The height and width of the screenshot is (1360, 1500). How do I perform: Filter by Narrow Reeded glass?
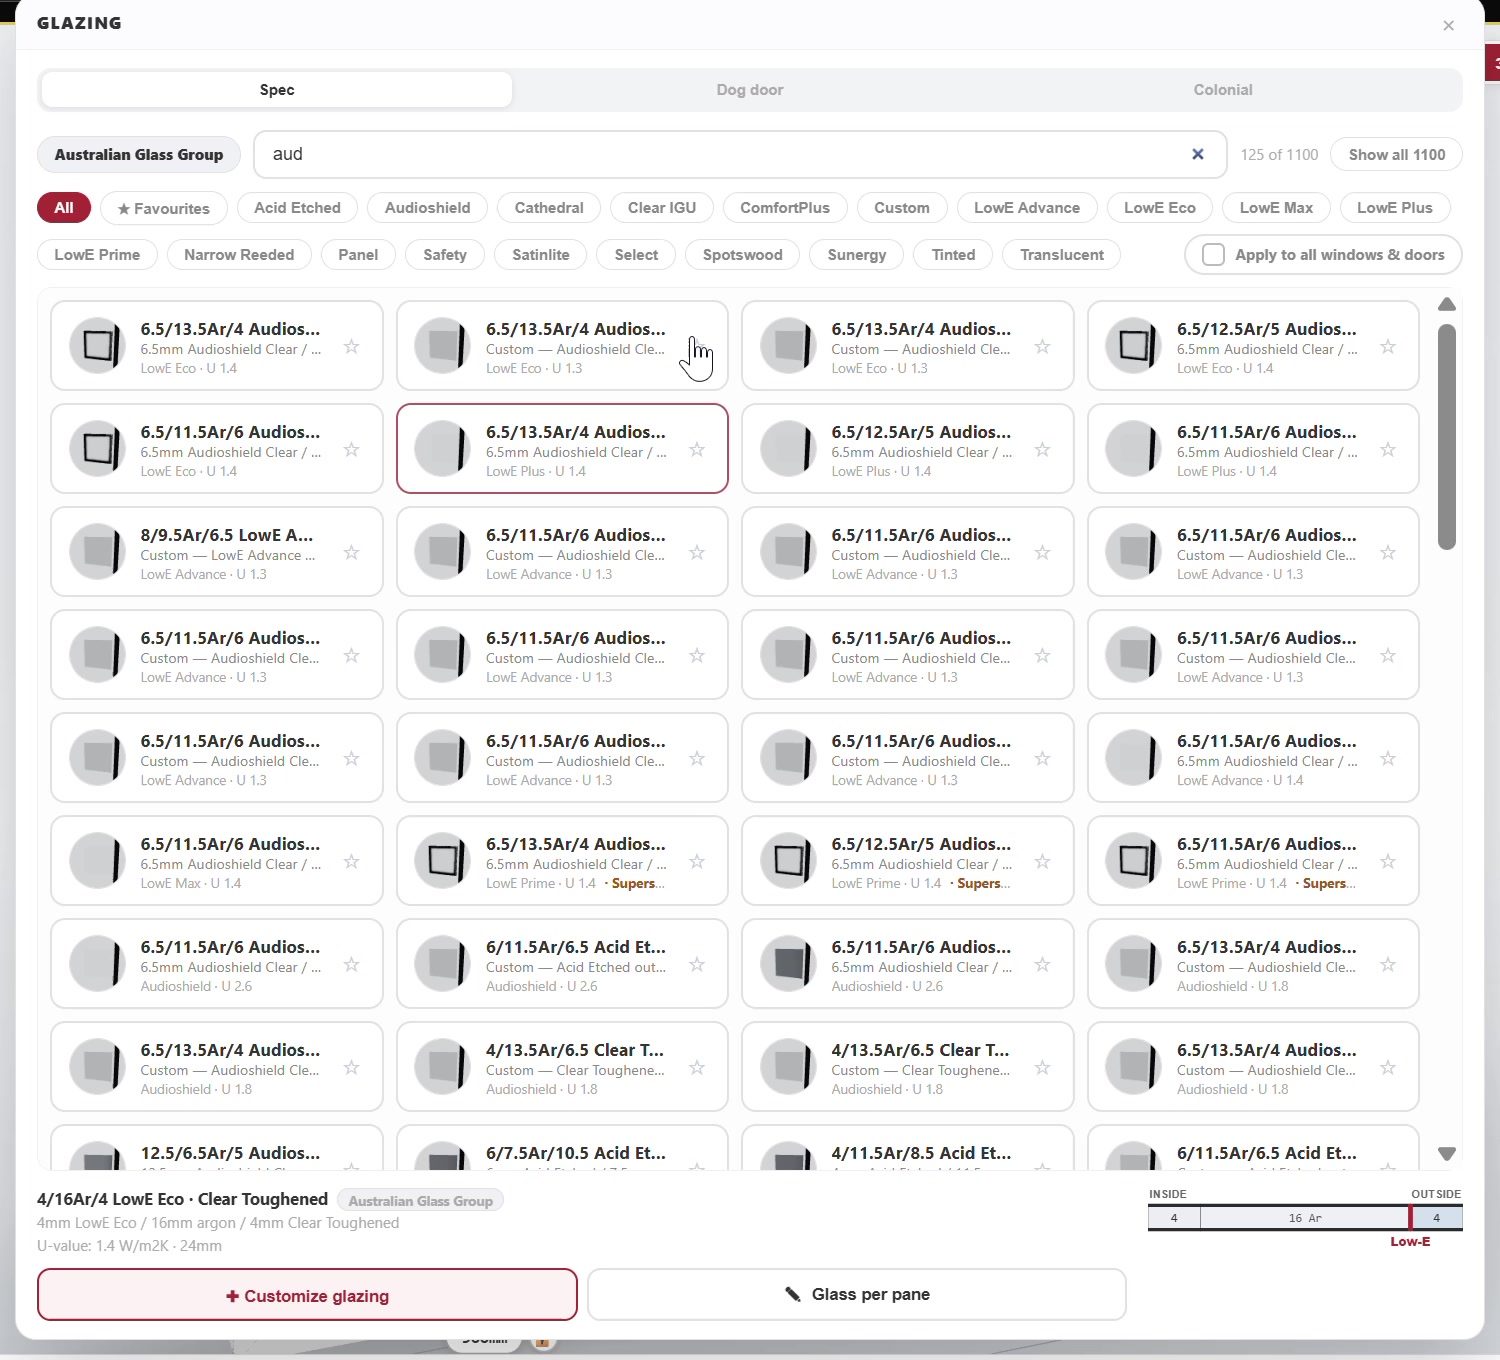click(239, 255)
